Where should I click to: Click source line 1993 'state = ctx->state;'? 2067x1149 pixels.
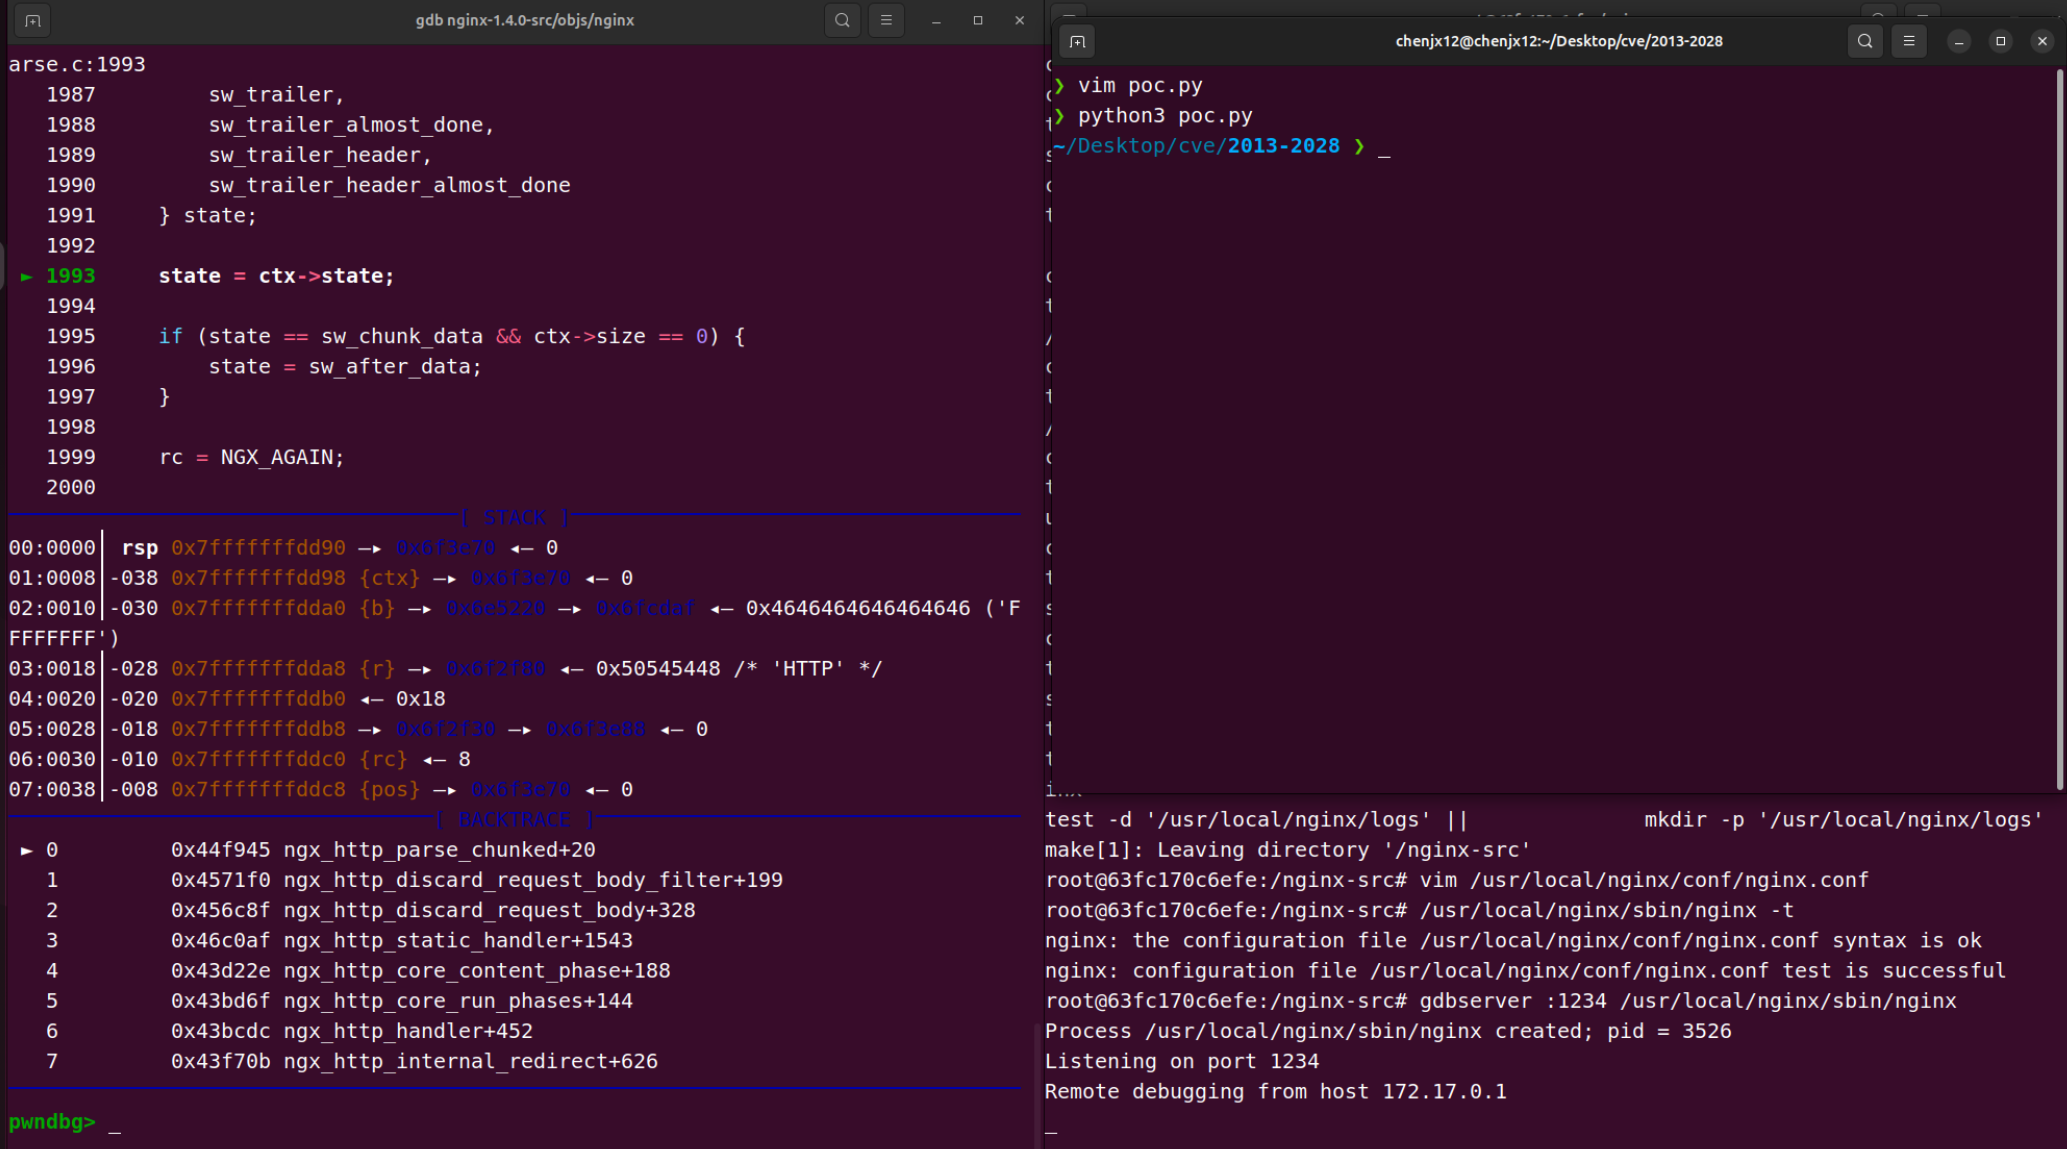coord(276,276)
